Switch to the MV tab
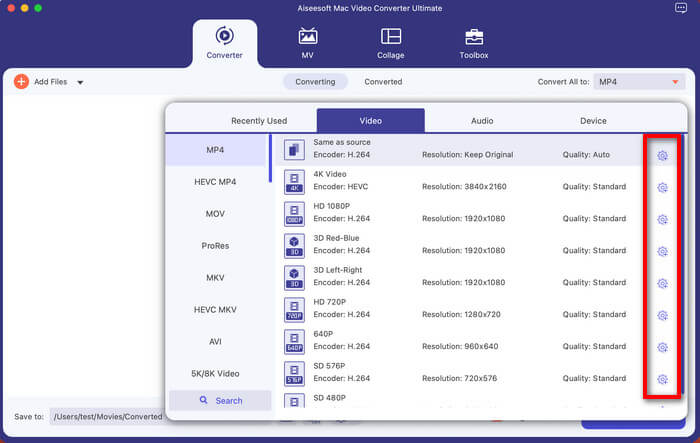The height and width of the screenshot is (443, 700). click(308, 43)
